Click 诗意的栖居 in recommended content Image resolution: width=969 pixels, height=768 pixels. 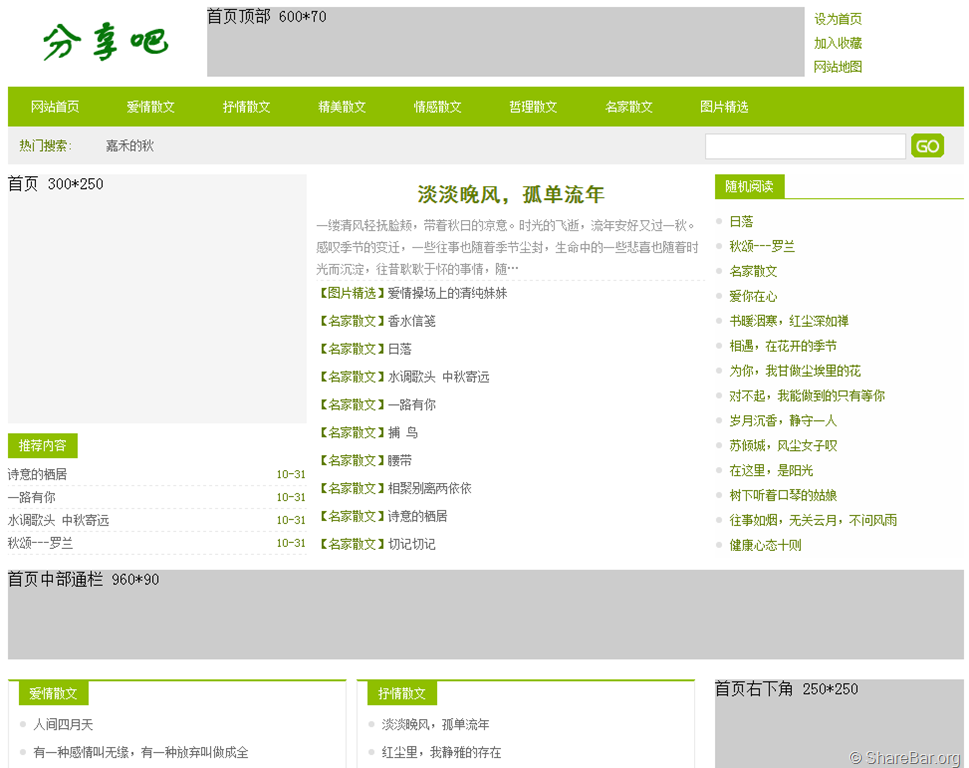(38, 474)
